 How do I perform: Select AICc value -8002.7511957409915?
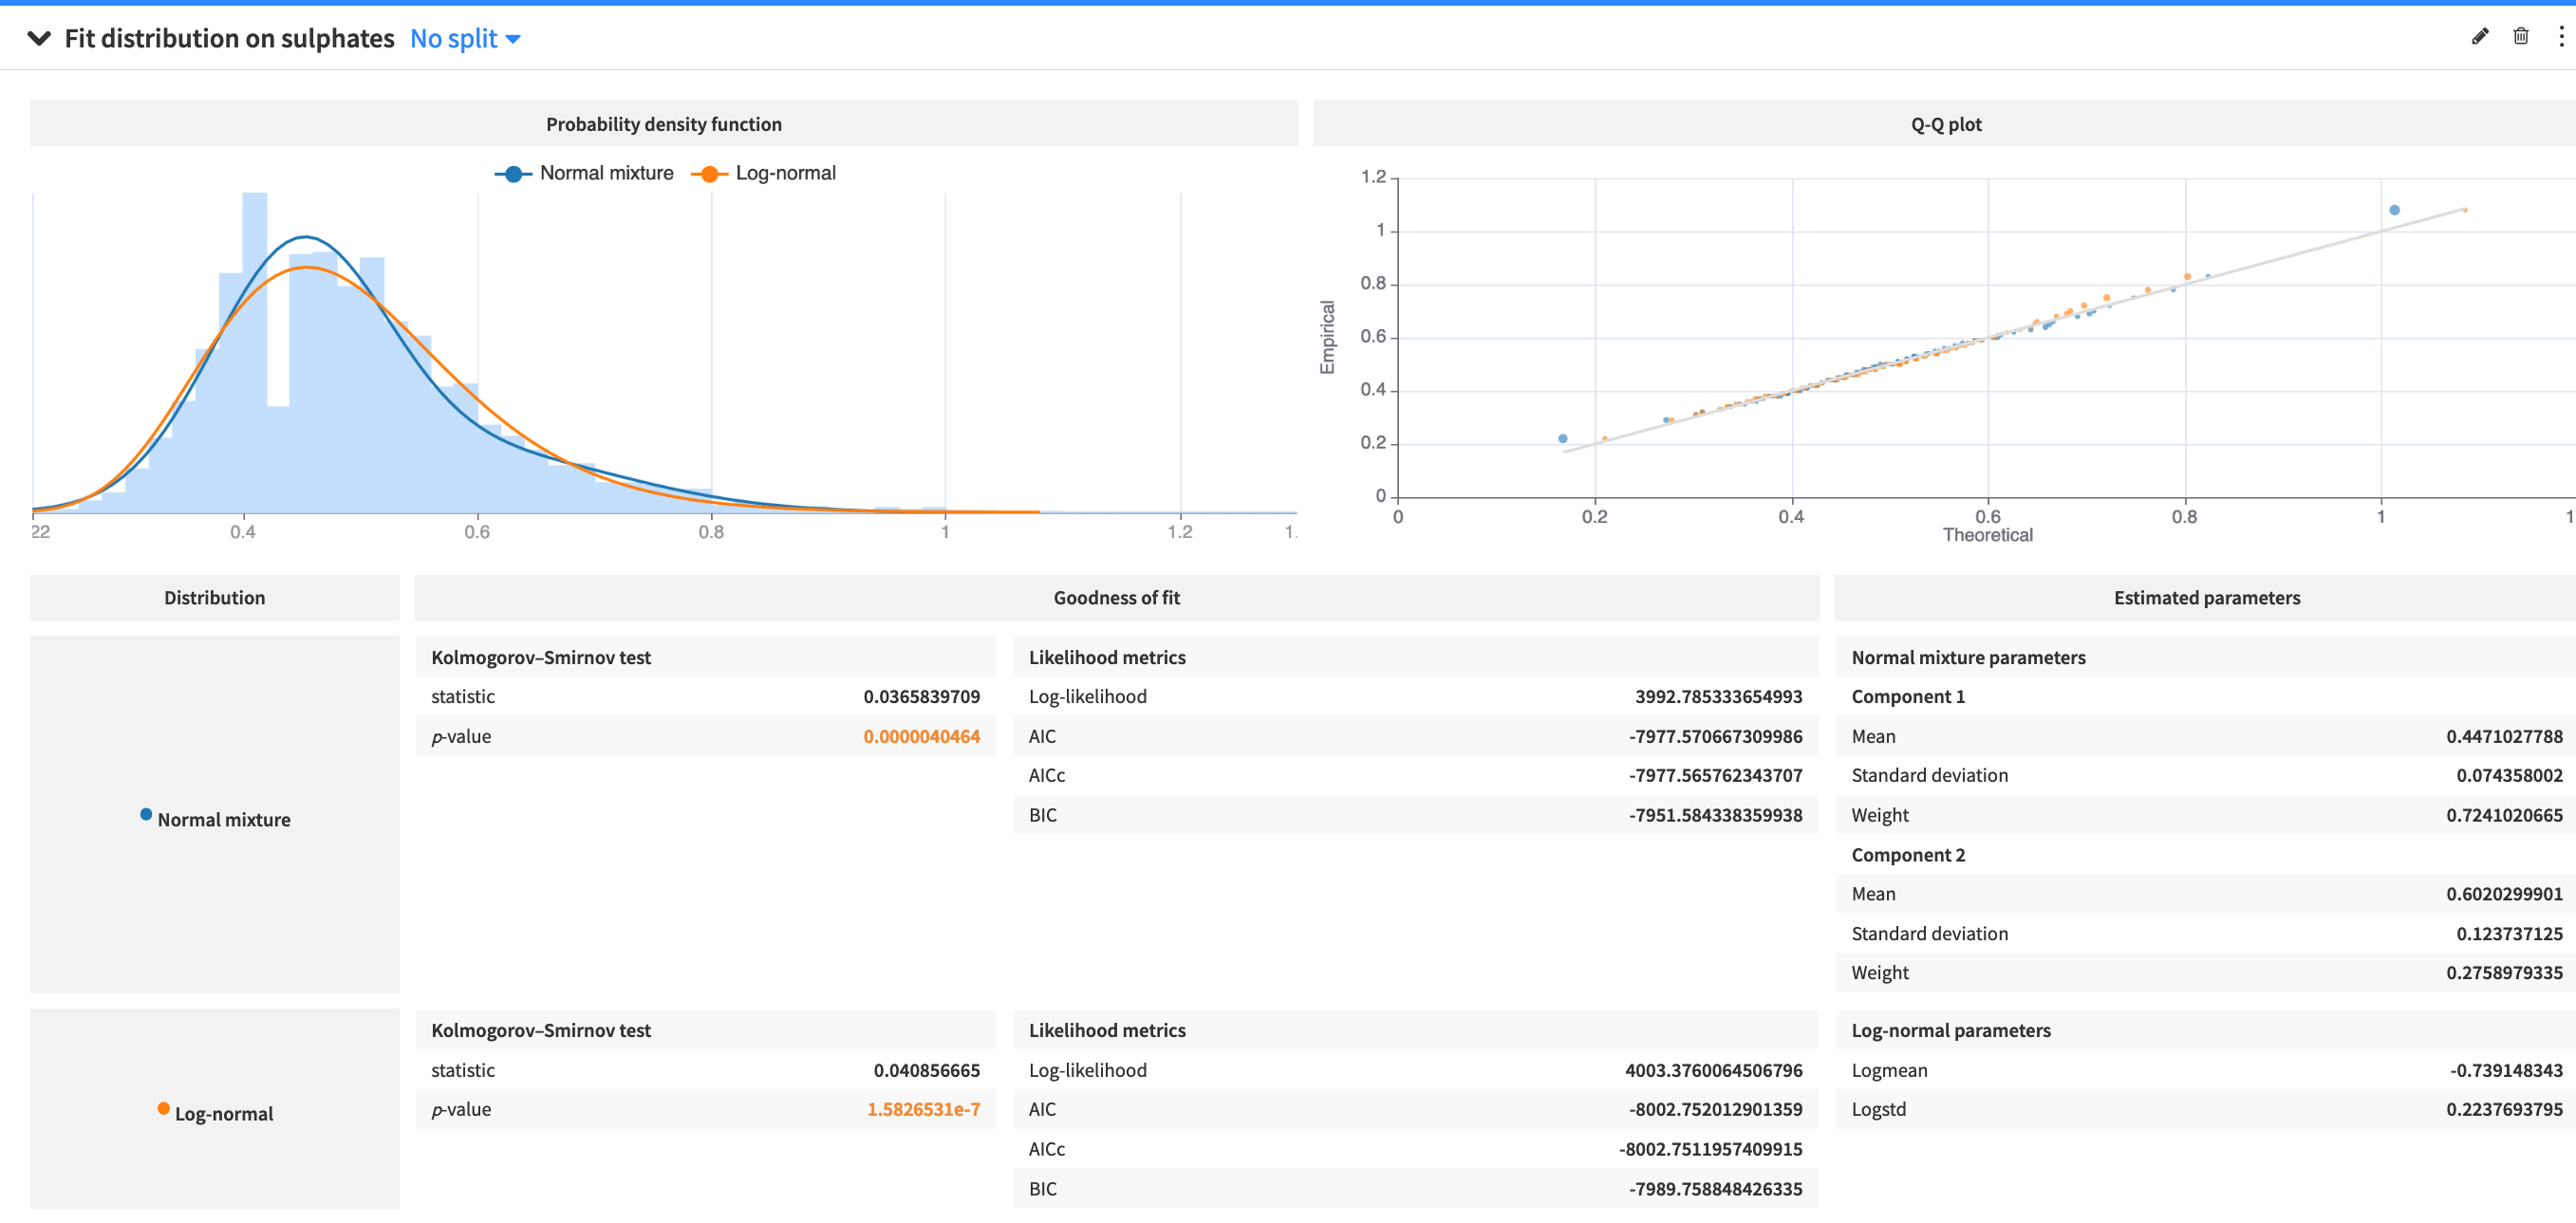coord(1710,1149)
